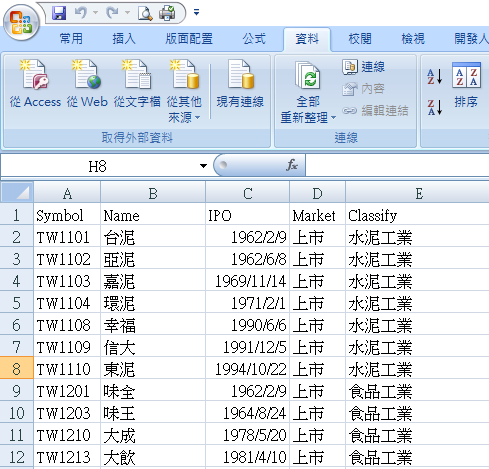Expand the redo history dropdown arrow

click(x=127, y=13)
